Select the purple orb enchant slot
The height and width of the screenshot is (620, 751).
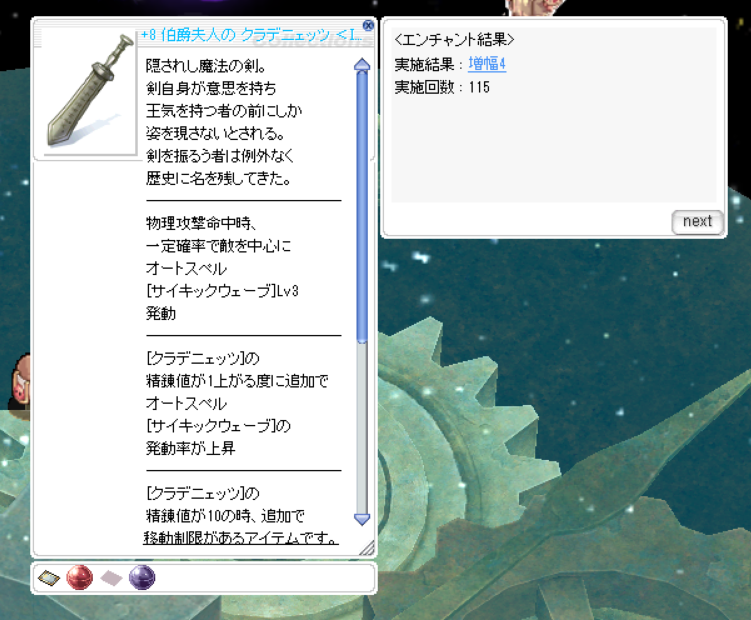click(142, 578)
